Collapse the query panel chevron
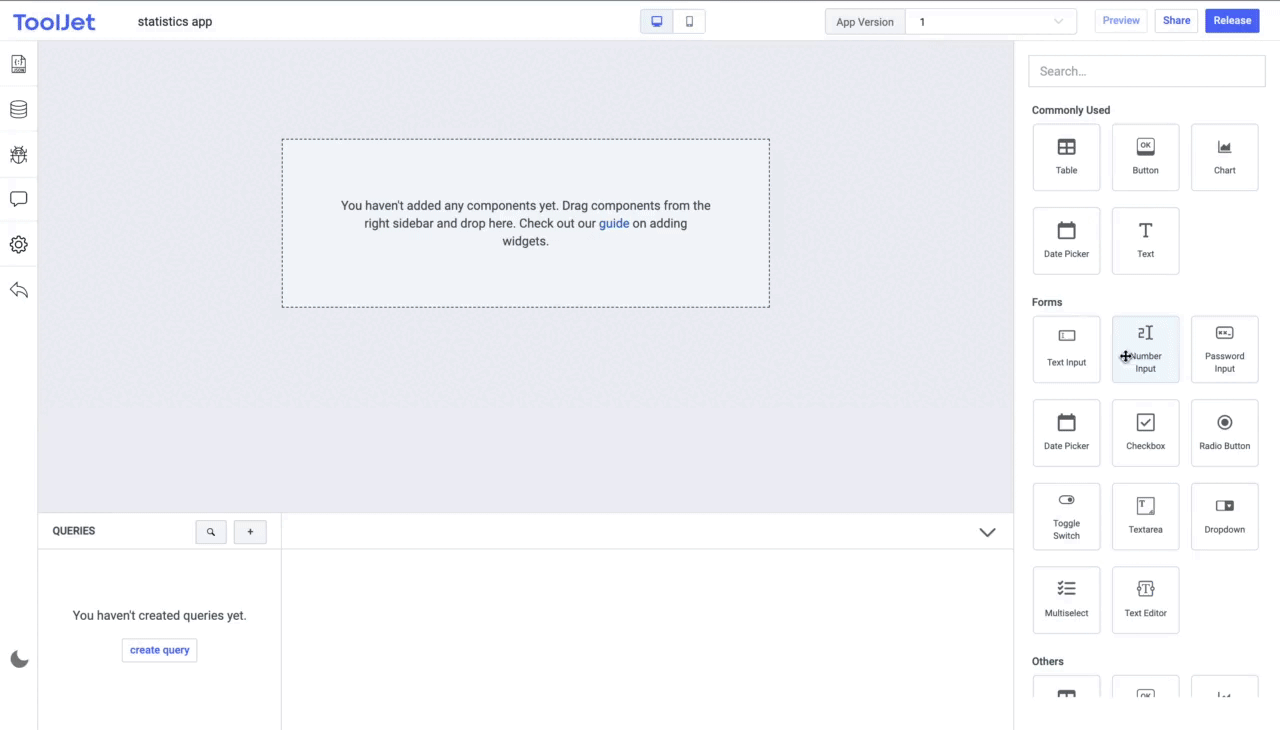This screenshot has width=1280, height=730. point(987,532)
